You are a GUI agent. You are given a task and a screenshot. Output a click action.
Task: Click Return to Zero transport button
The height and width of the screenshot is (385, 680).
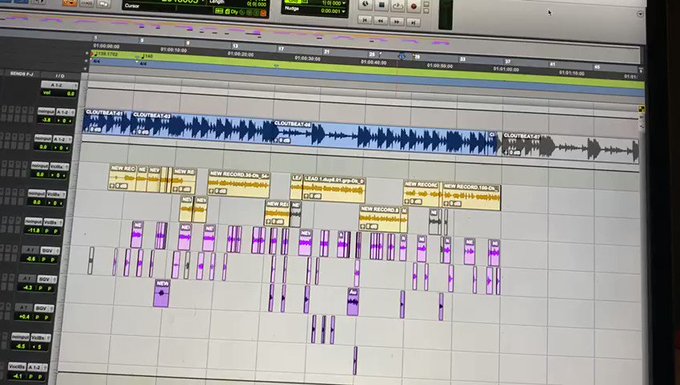365,20
